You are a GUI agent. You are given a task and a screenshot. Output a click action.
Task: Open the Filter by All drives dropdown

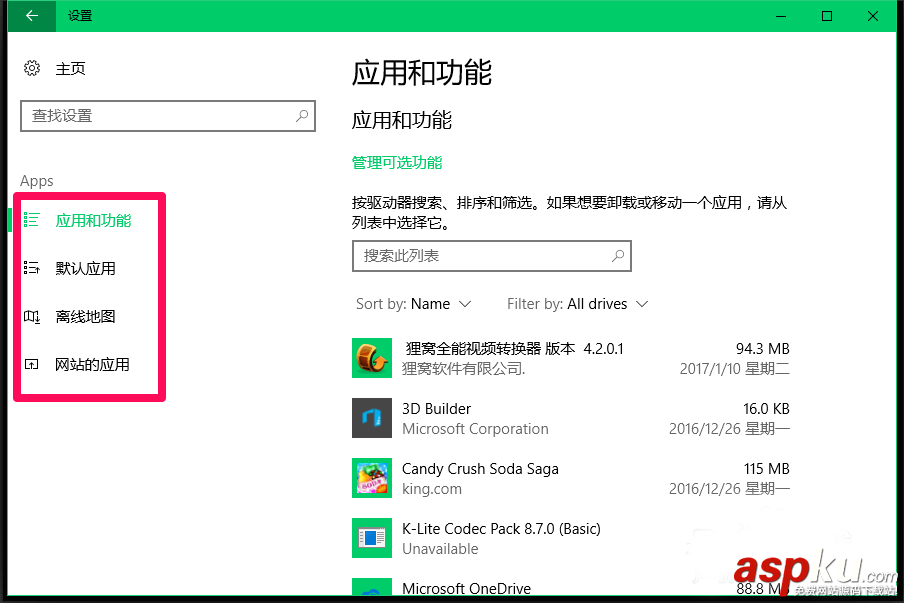578,304
